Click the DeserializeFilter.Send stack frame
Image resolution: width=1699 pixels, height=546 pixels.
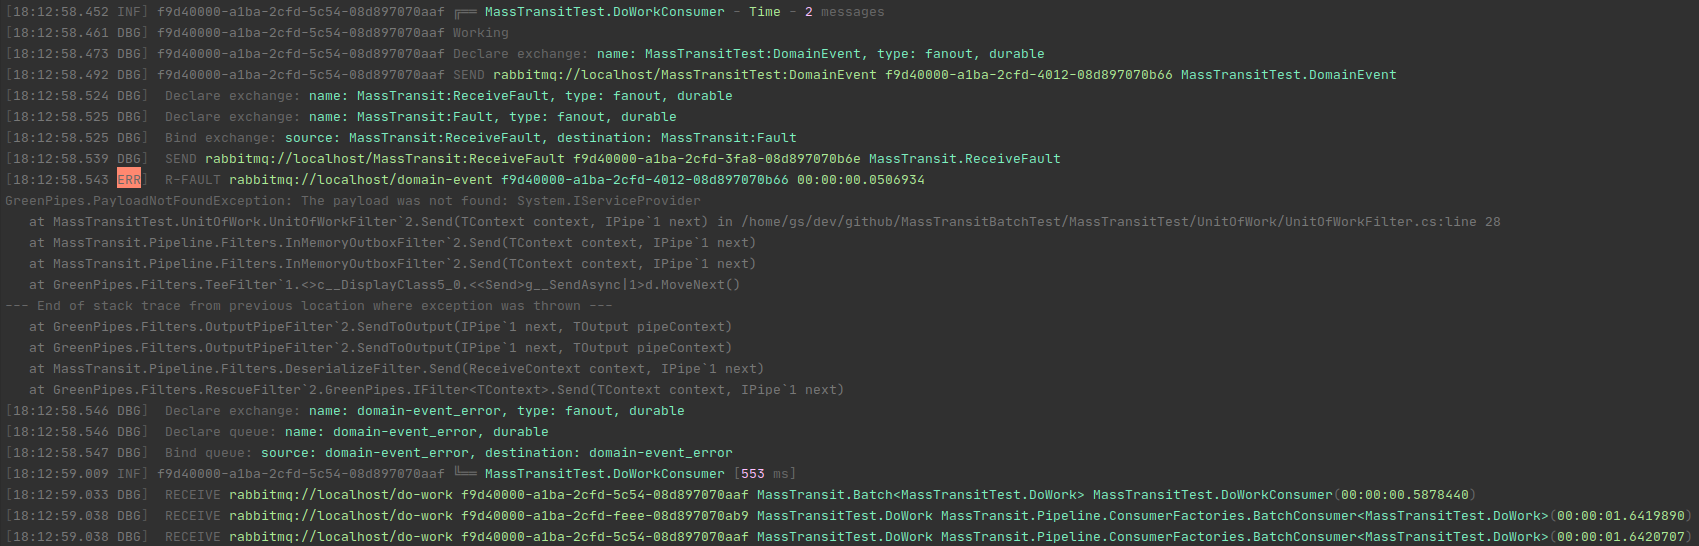[x=396, y=369]
